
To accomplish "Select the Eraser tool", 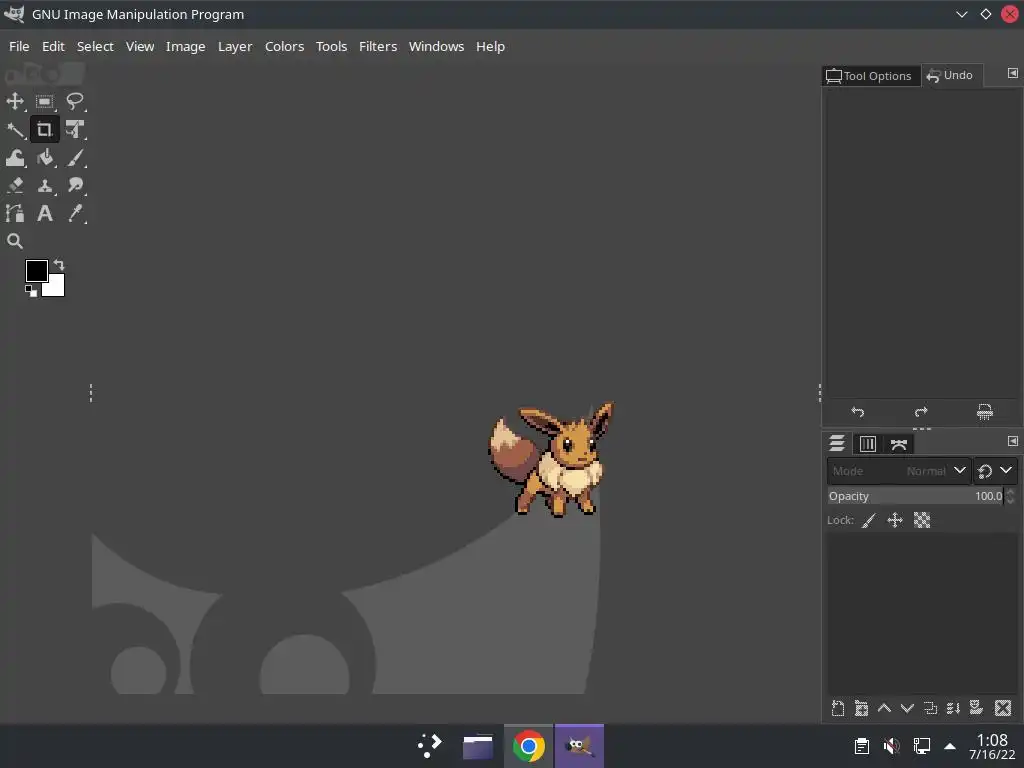I will (15, 185).
